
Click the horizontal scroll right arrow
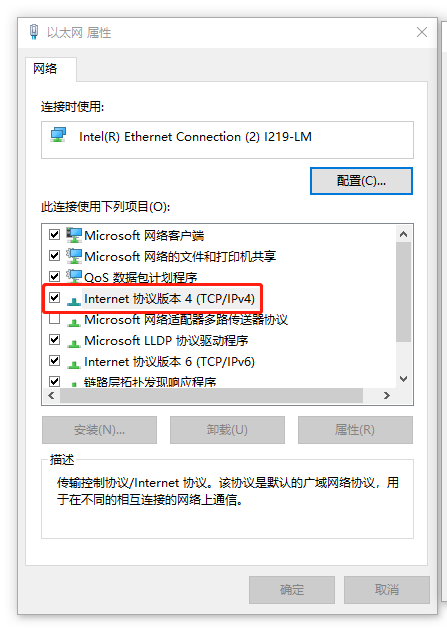[387, 395]
